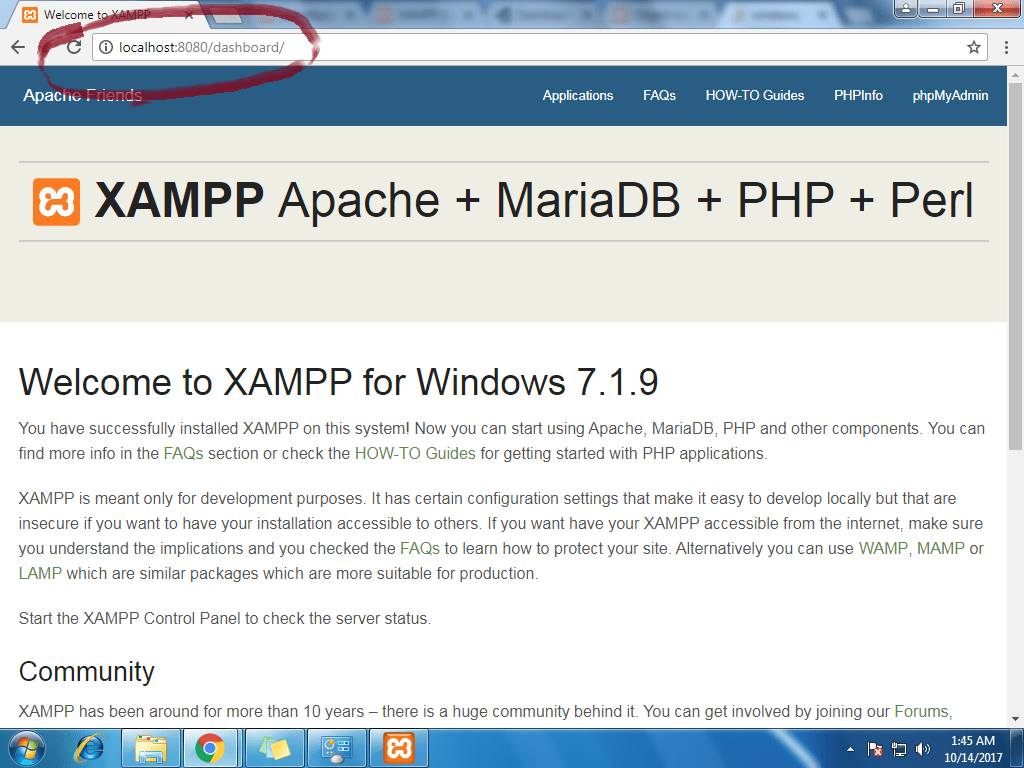Visit the Forums link under Community
The image size is (1024, 768).
921,711
